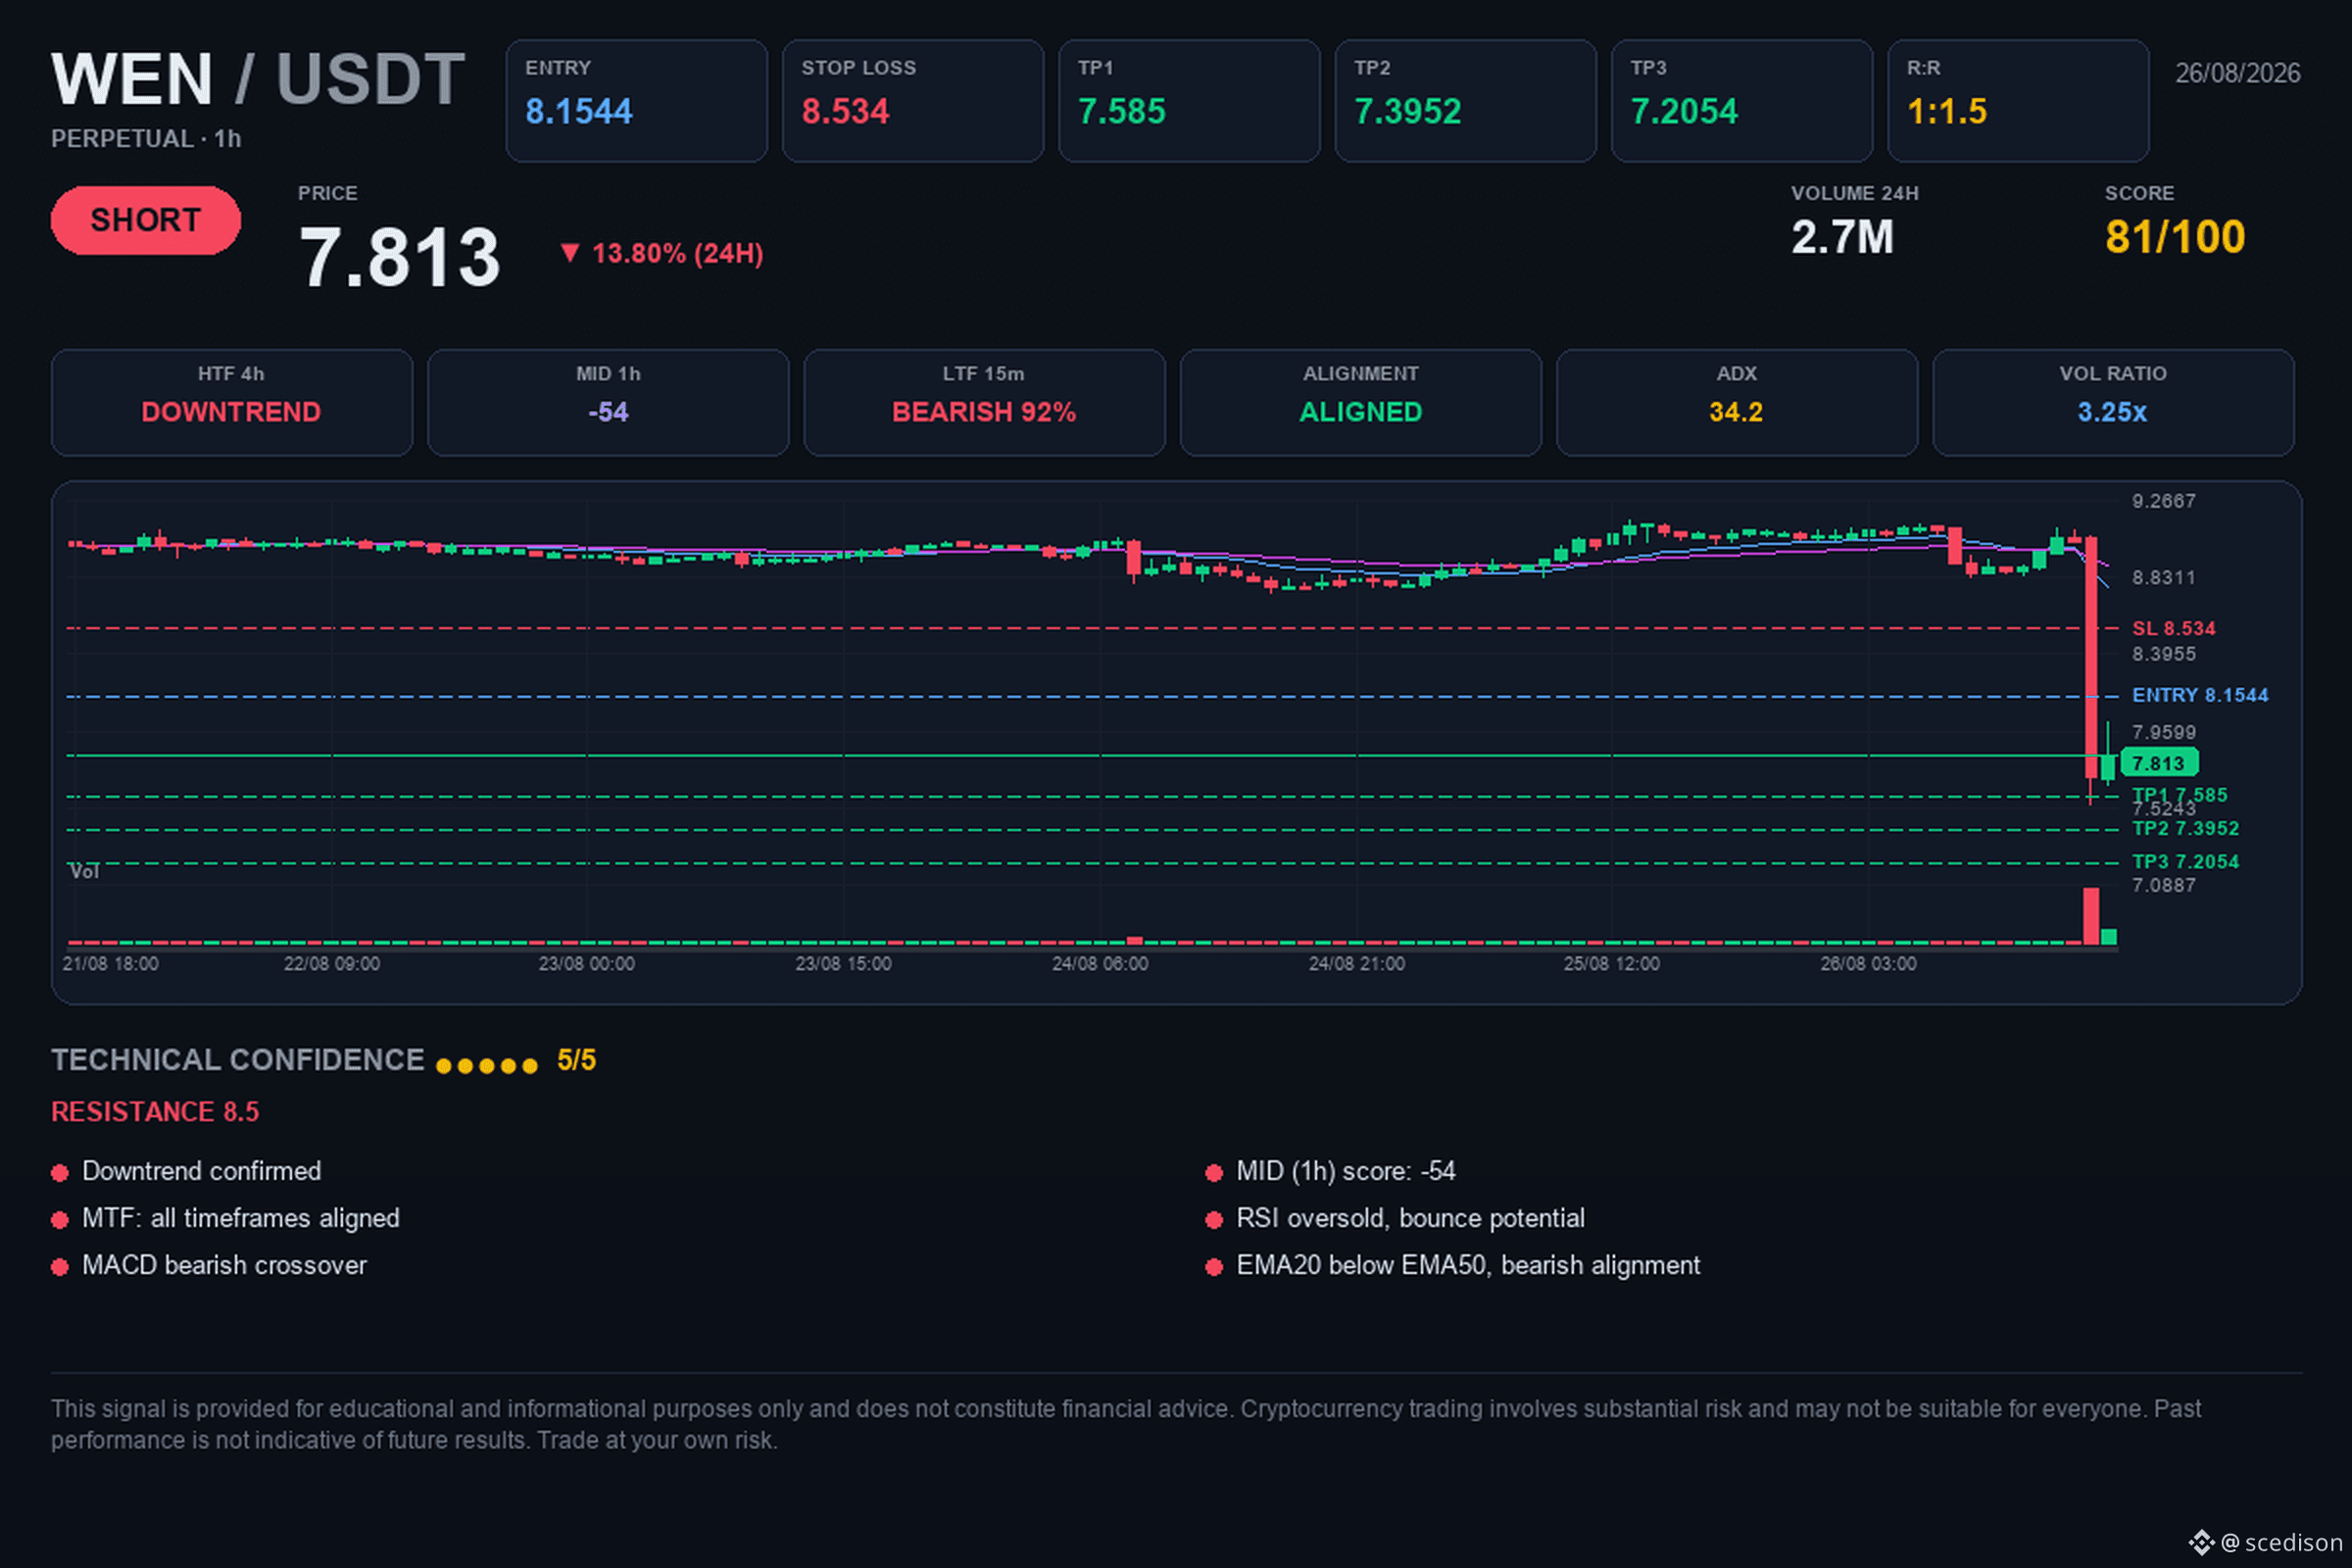Click the TECHNICAL CONFIDENCE heading

pyautogui.click(x=238, y=1060)
